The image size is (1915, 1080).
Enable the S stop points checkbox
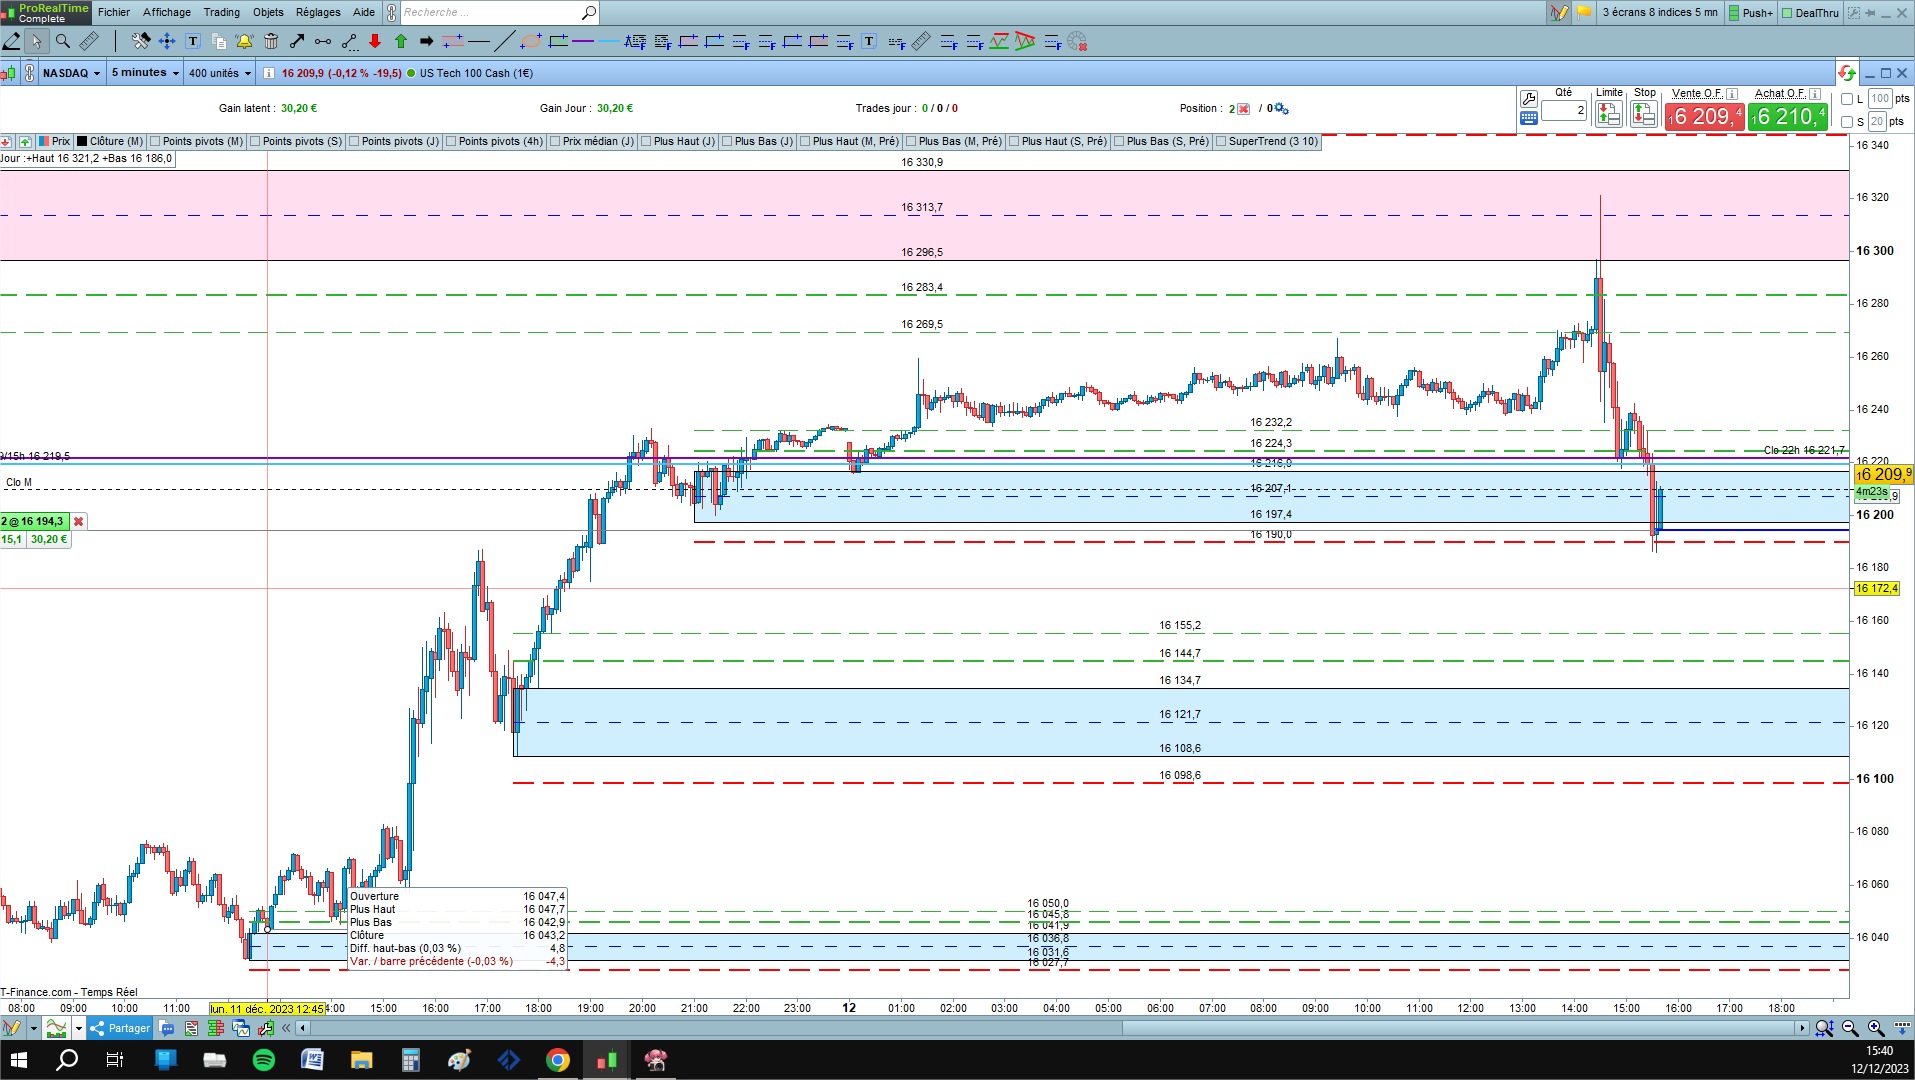click(x=1847, y=122)
